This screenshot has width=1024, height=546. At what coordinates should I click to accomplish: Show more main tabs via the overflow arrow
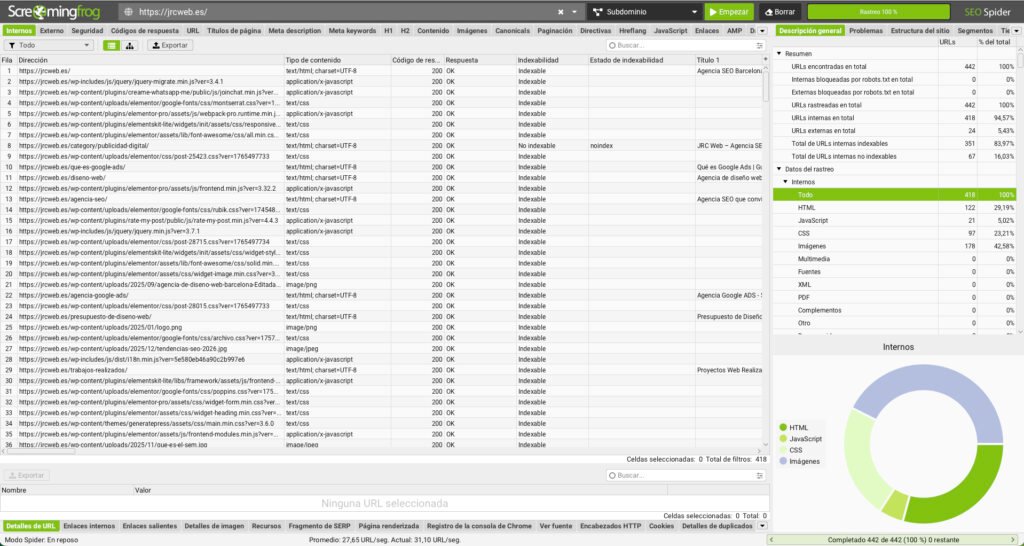(x=761, y=31)
